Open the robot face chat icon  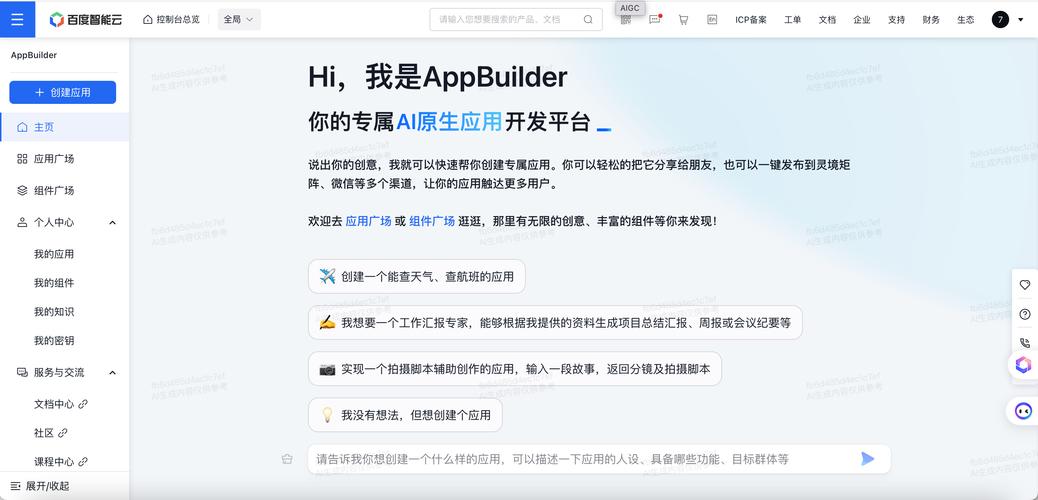pyautogui.click(x=1023, y=411)
